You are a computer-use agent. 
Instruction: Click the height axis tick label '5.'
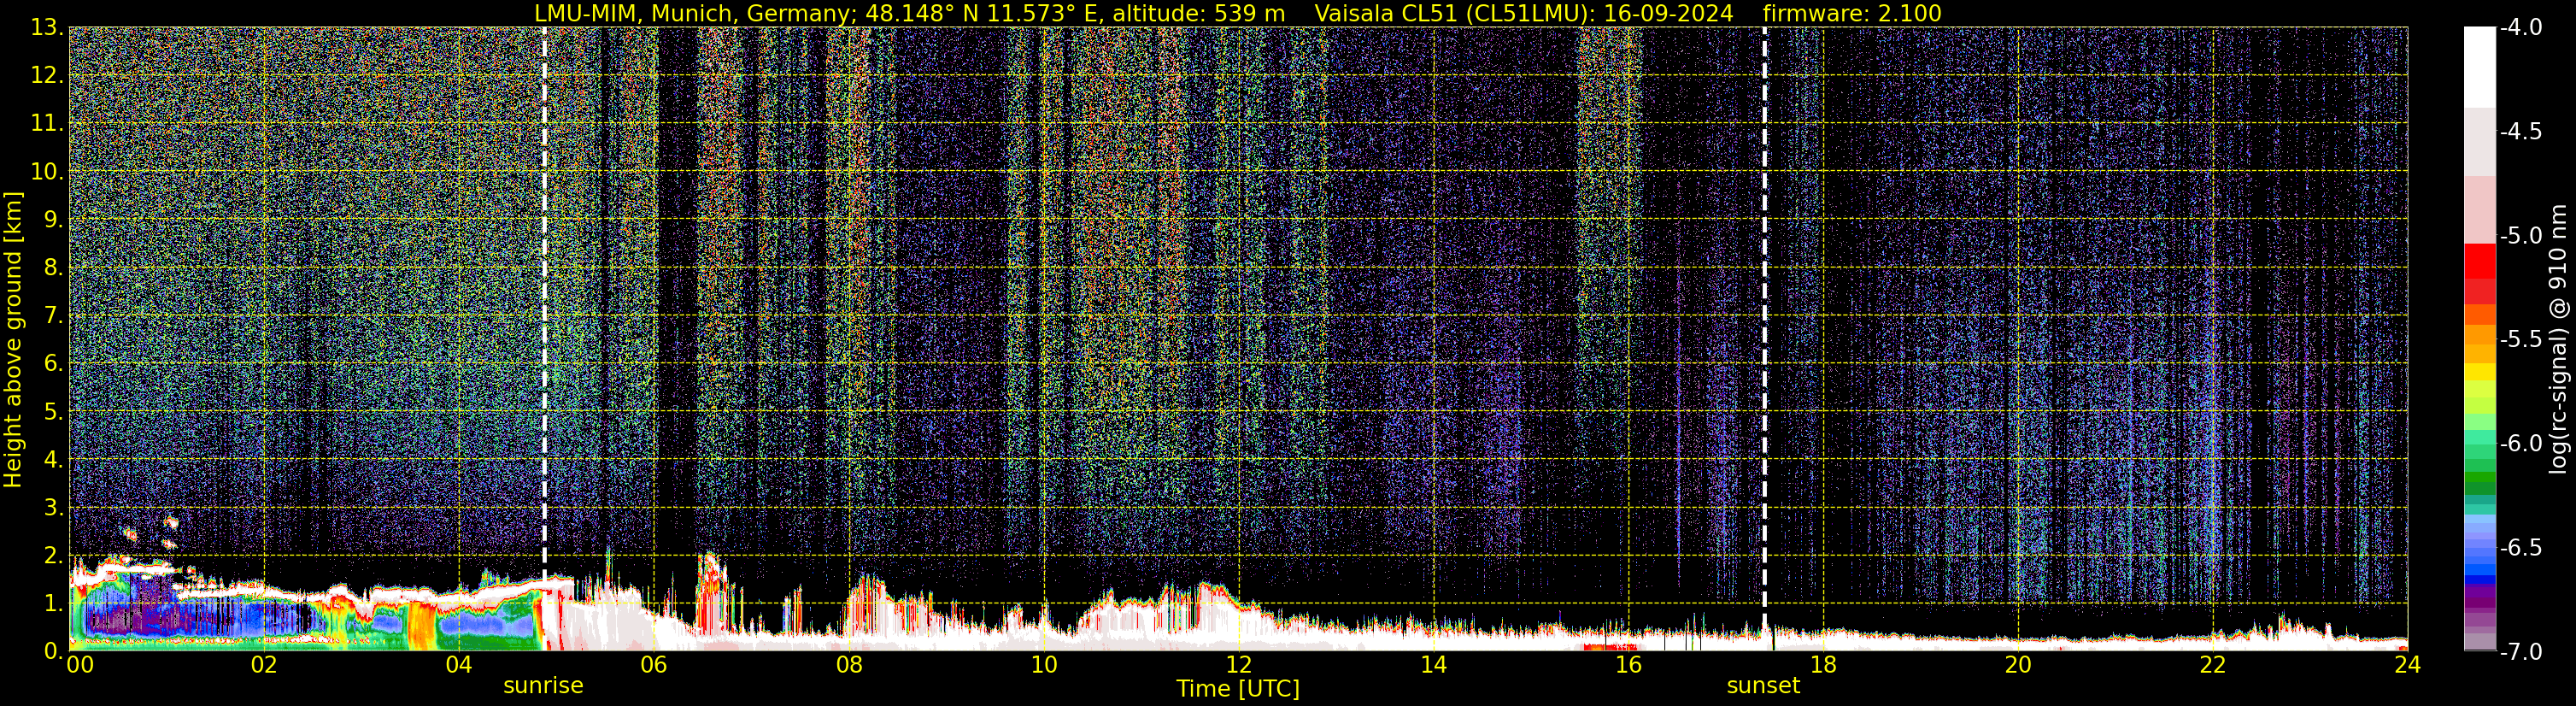click(53, 412)
